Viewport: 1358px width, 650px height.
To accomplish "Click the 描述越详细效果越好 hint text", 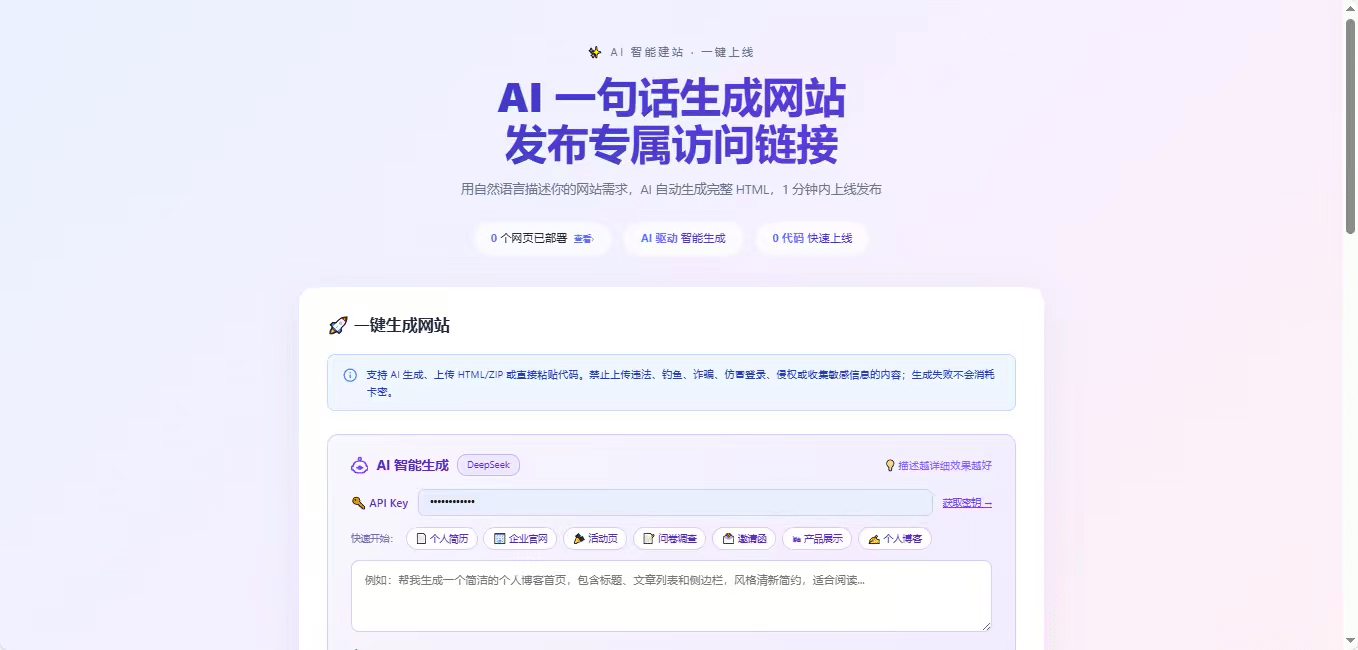I will click(945, 465).
